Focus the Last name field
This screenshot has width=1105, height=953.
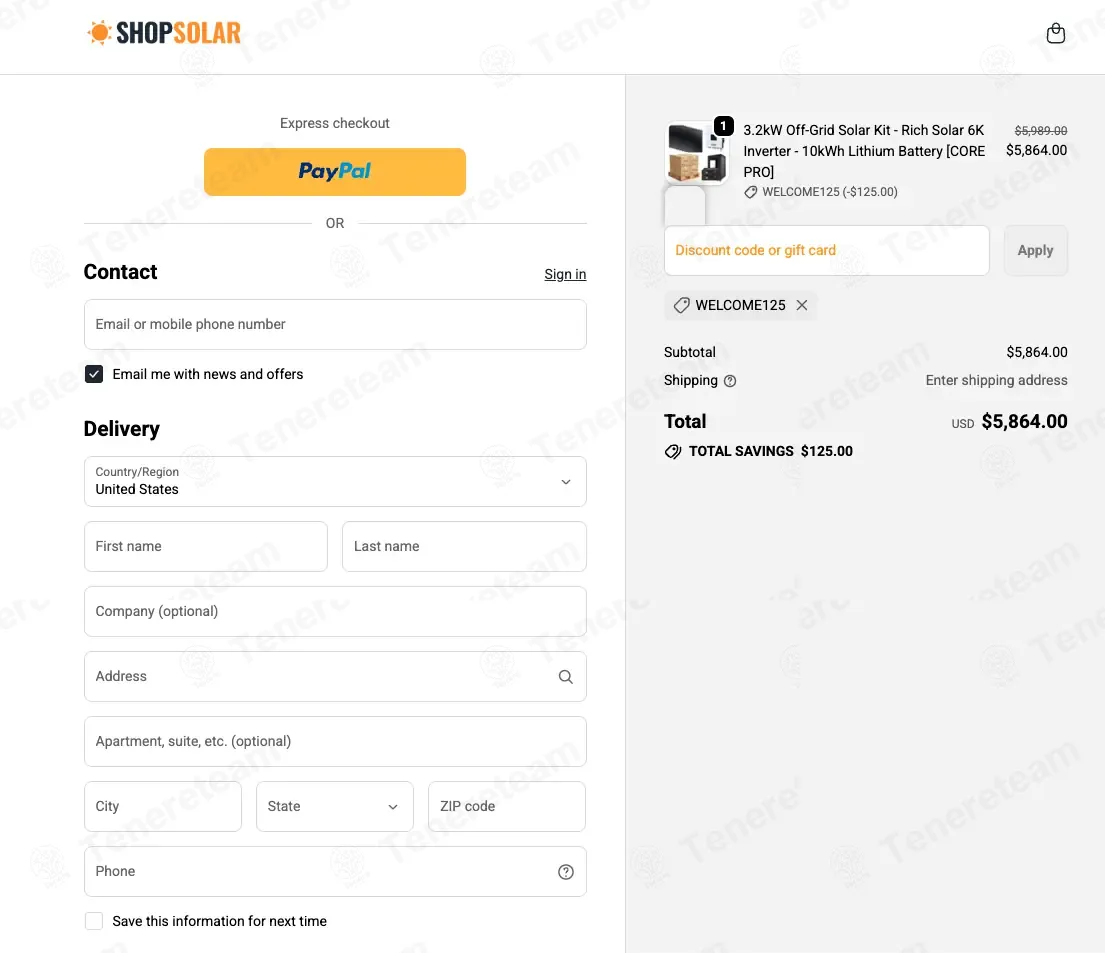(464, 546)
